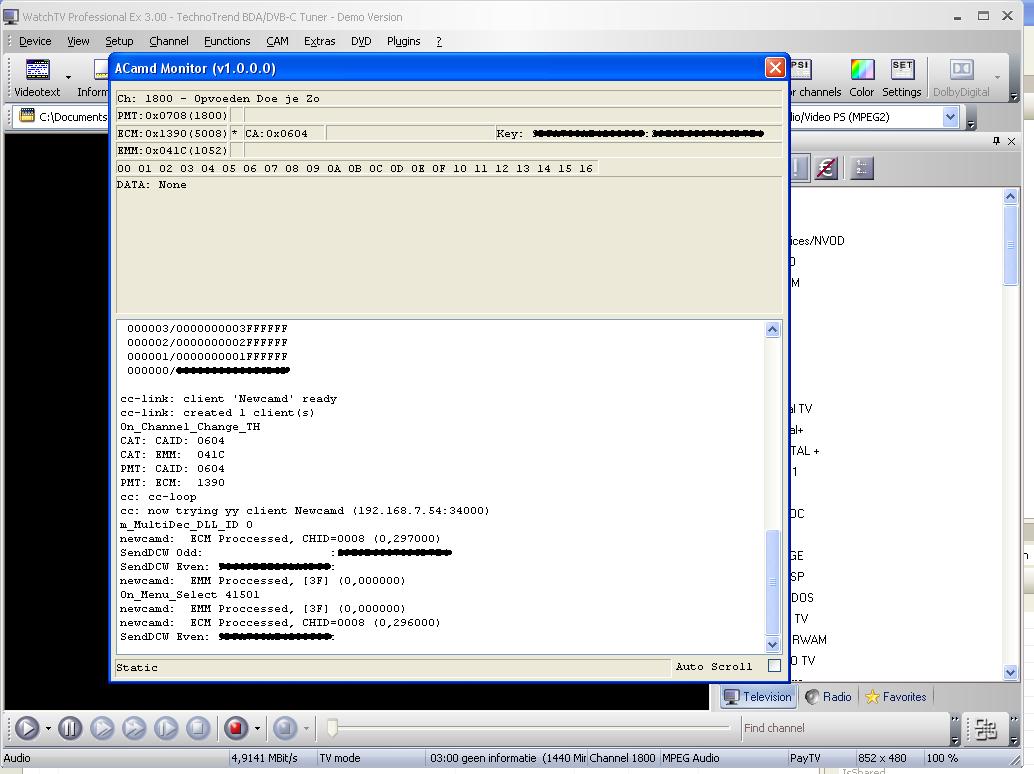This screenshot has width=1034, height=774.
Task: Click the frame step playback button
Action: [166, 728]
